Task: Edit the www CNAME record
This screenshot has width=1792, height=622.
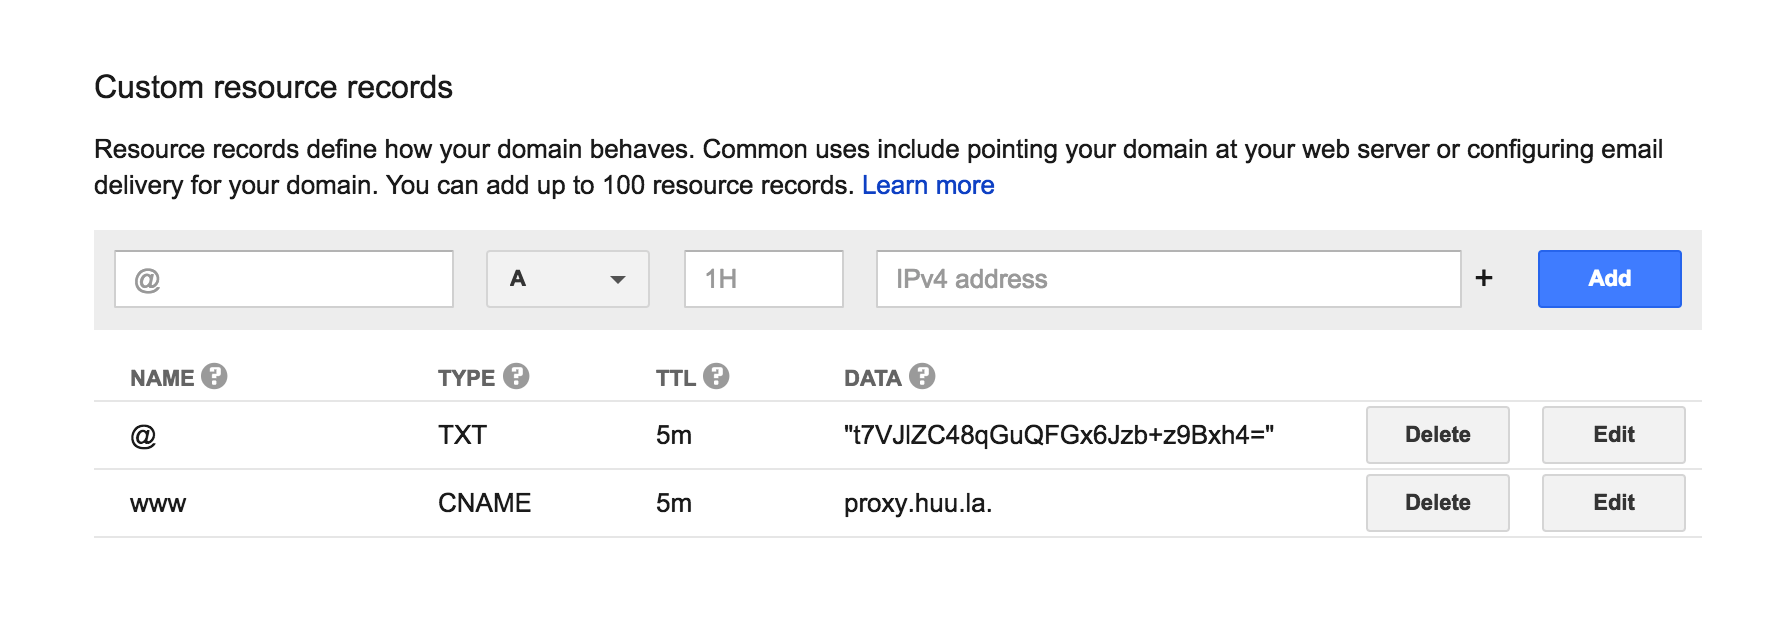Action: pyautogui.click(x=1613, y=503)
